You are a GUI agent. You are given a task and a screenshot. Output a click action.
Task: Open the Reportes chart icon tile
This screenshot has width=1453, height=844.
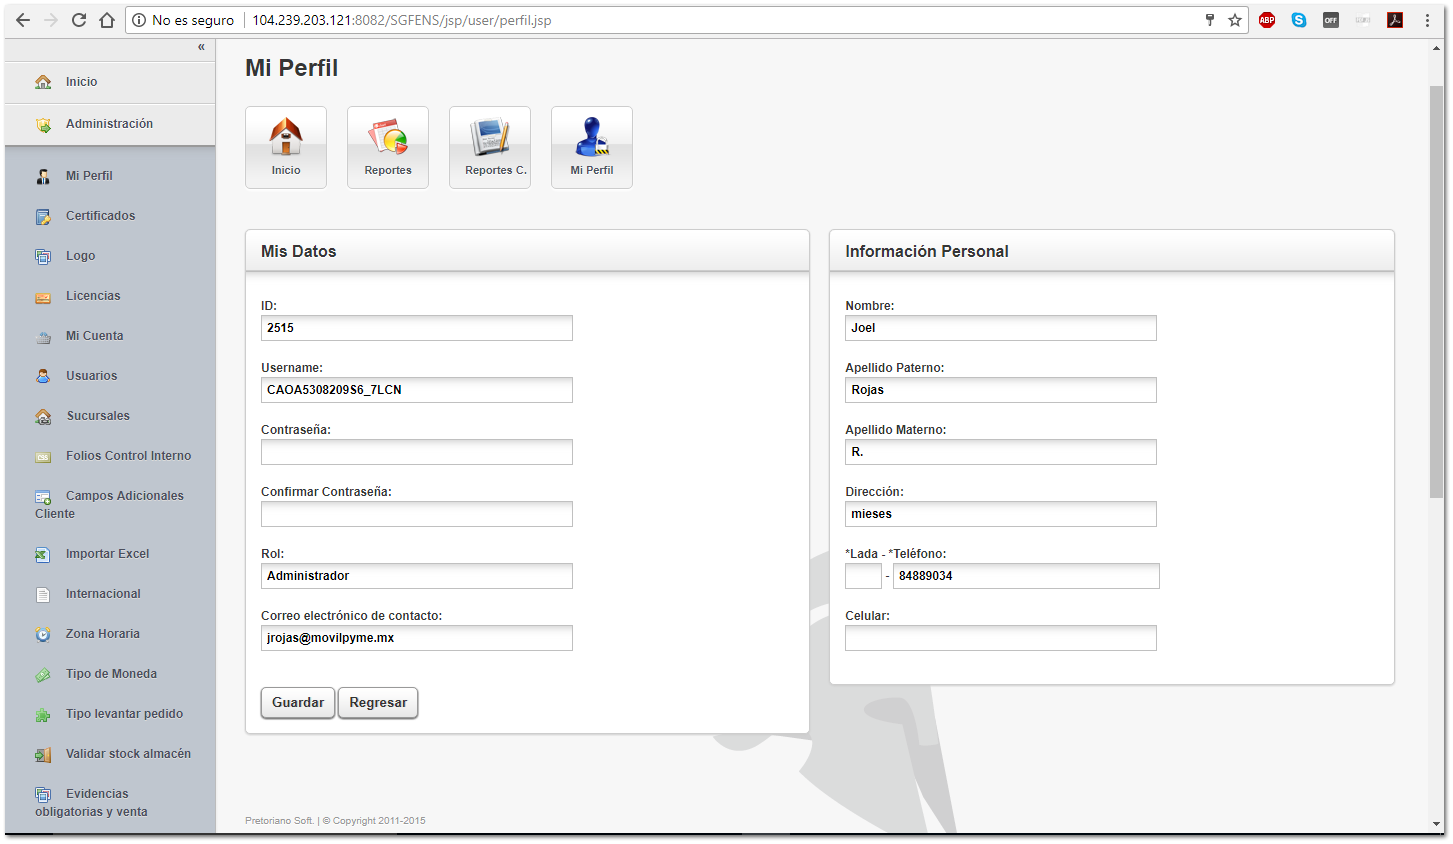[x=388, y=147]
